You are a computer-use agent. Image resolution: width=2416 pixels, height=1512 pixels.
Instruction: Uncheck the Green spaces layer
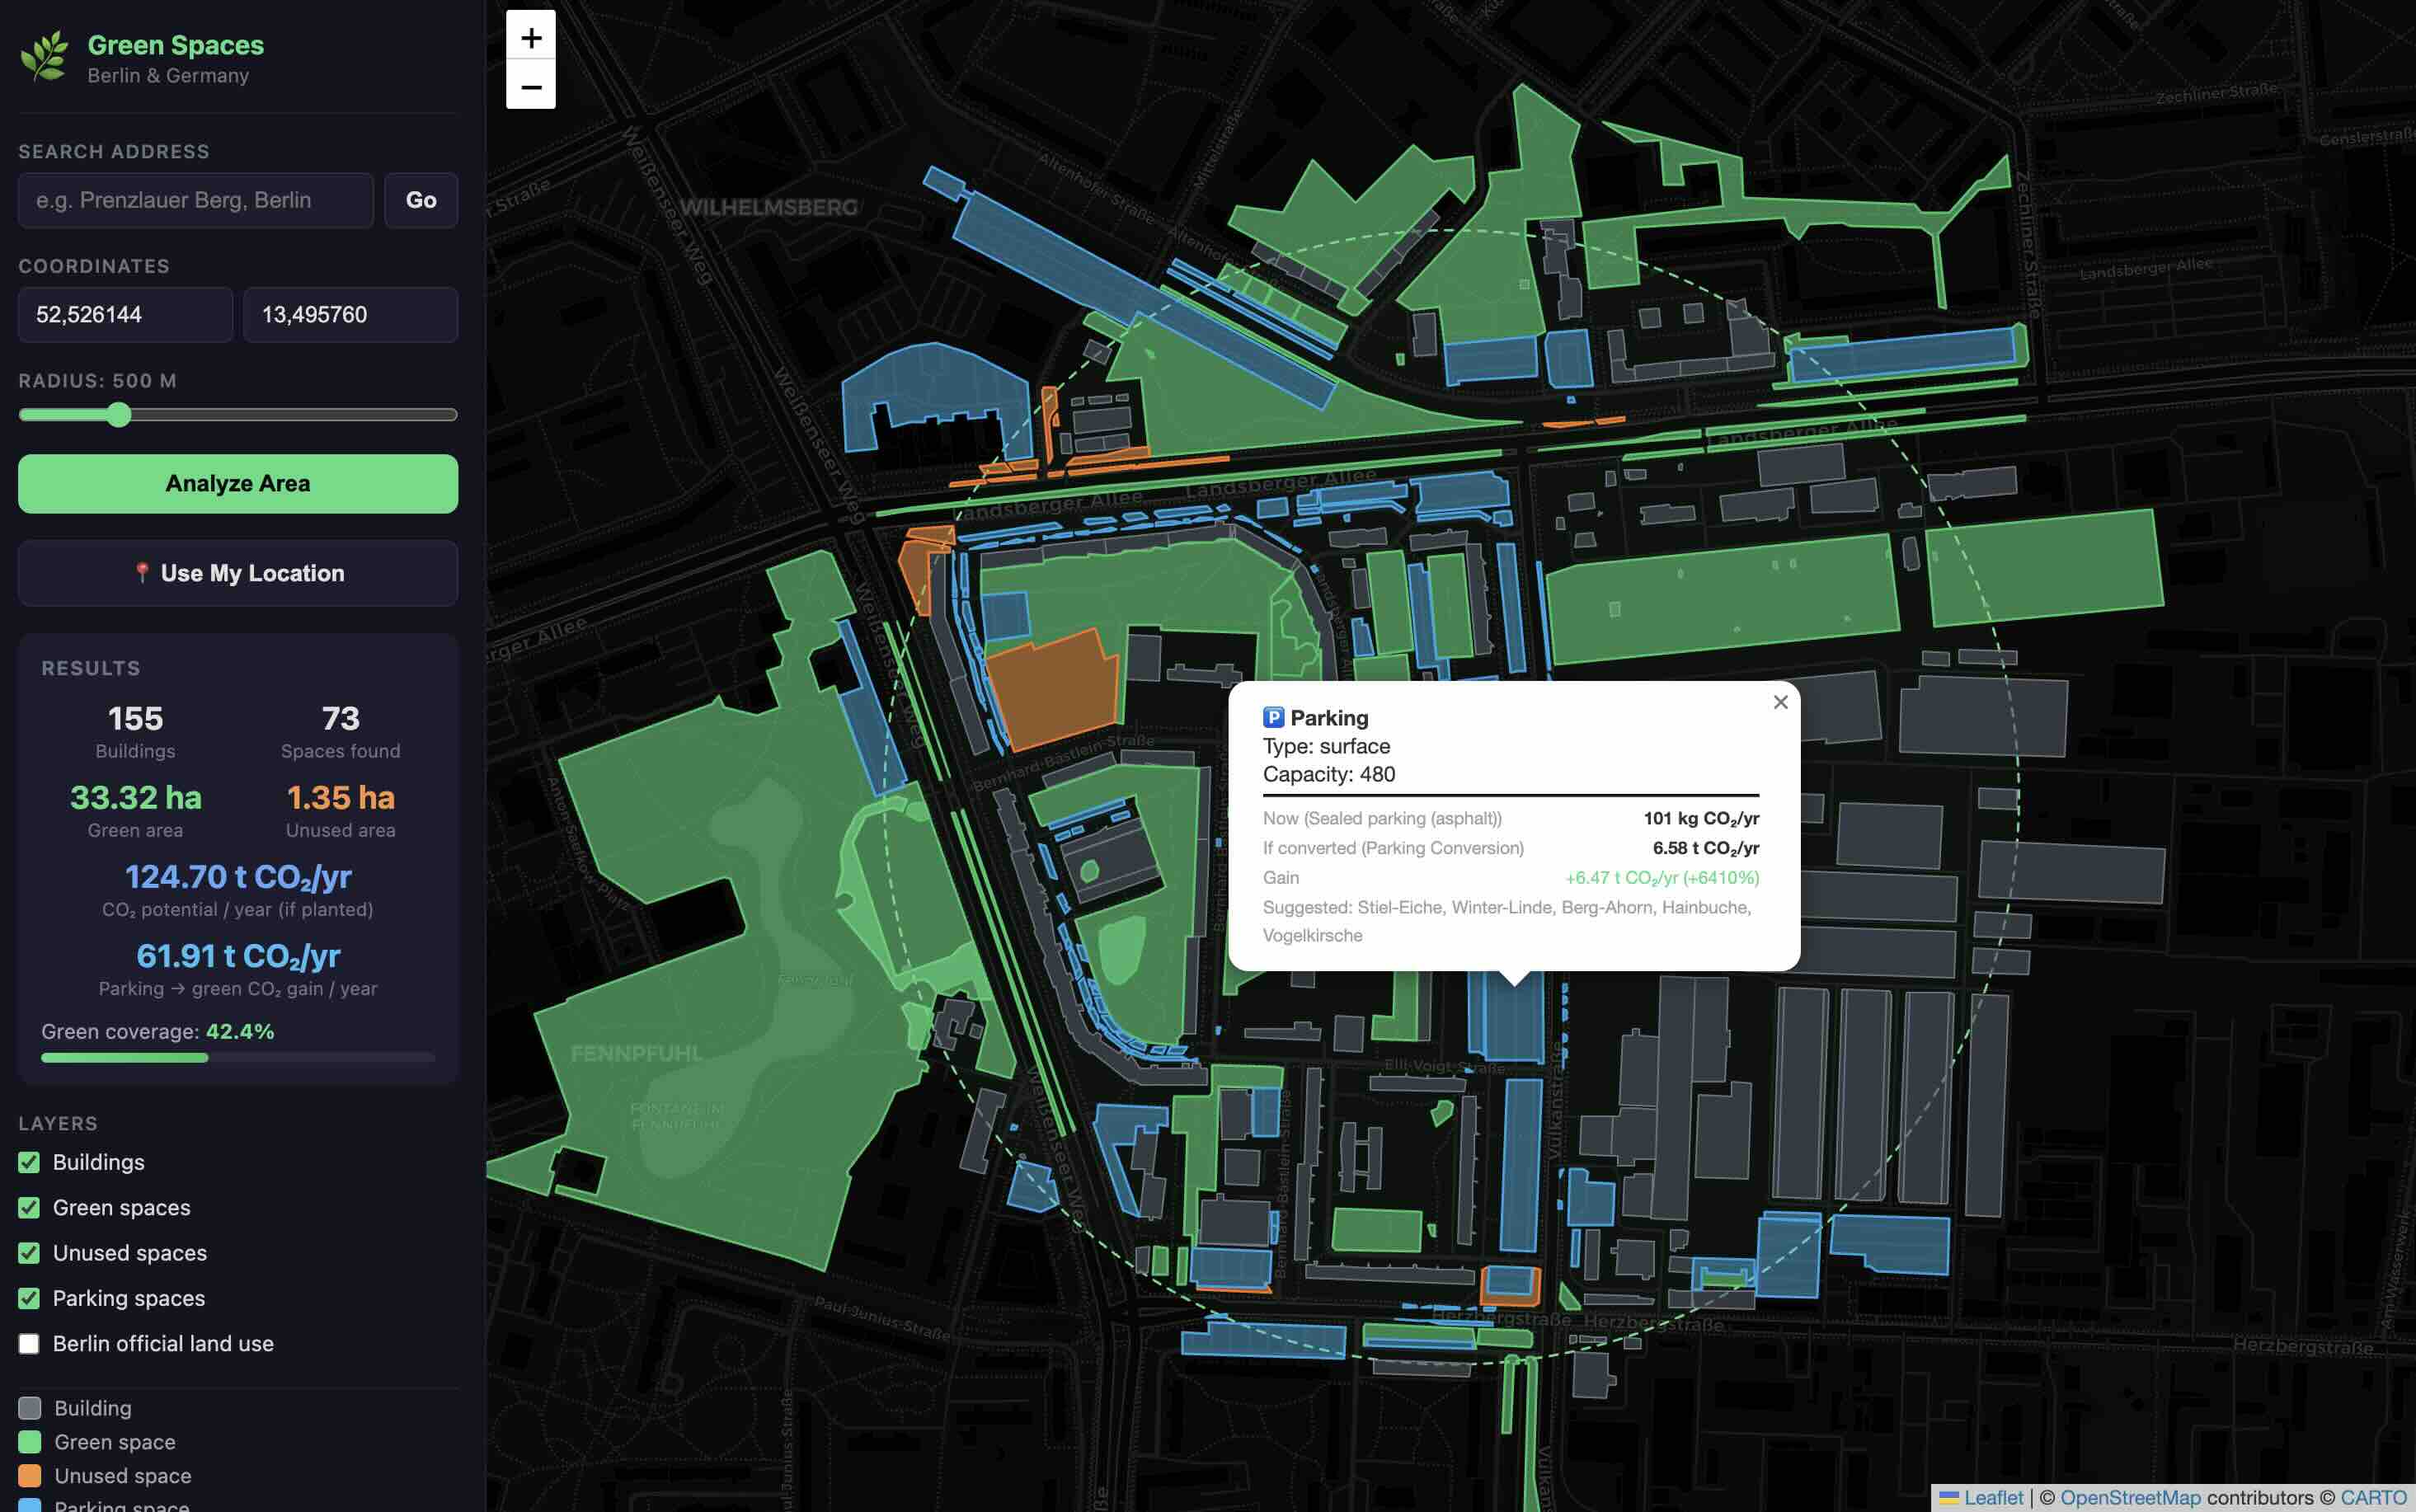pos(27,1207)
